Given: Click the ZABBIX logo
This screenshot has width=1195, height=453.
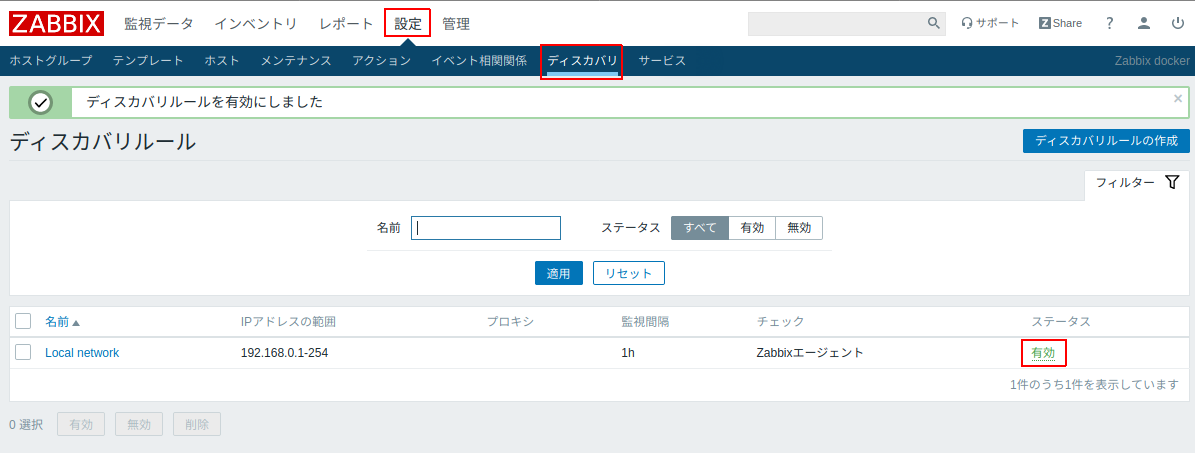Looking at the screenshot, I should 56,24.
